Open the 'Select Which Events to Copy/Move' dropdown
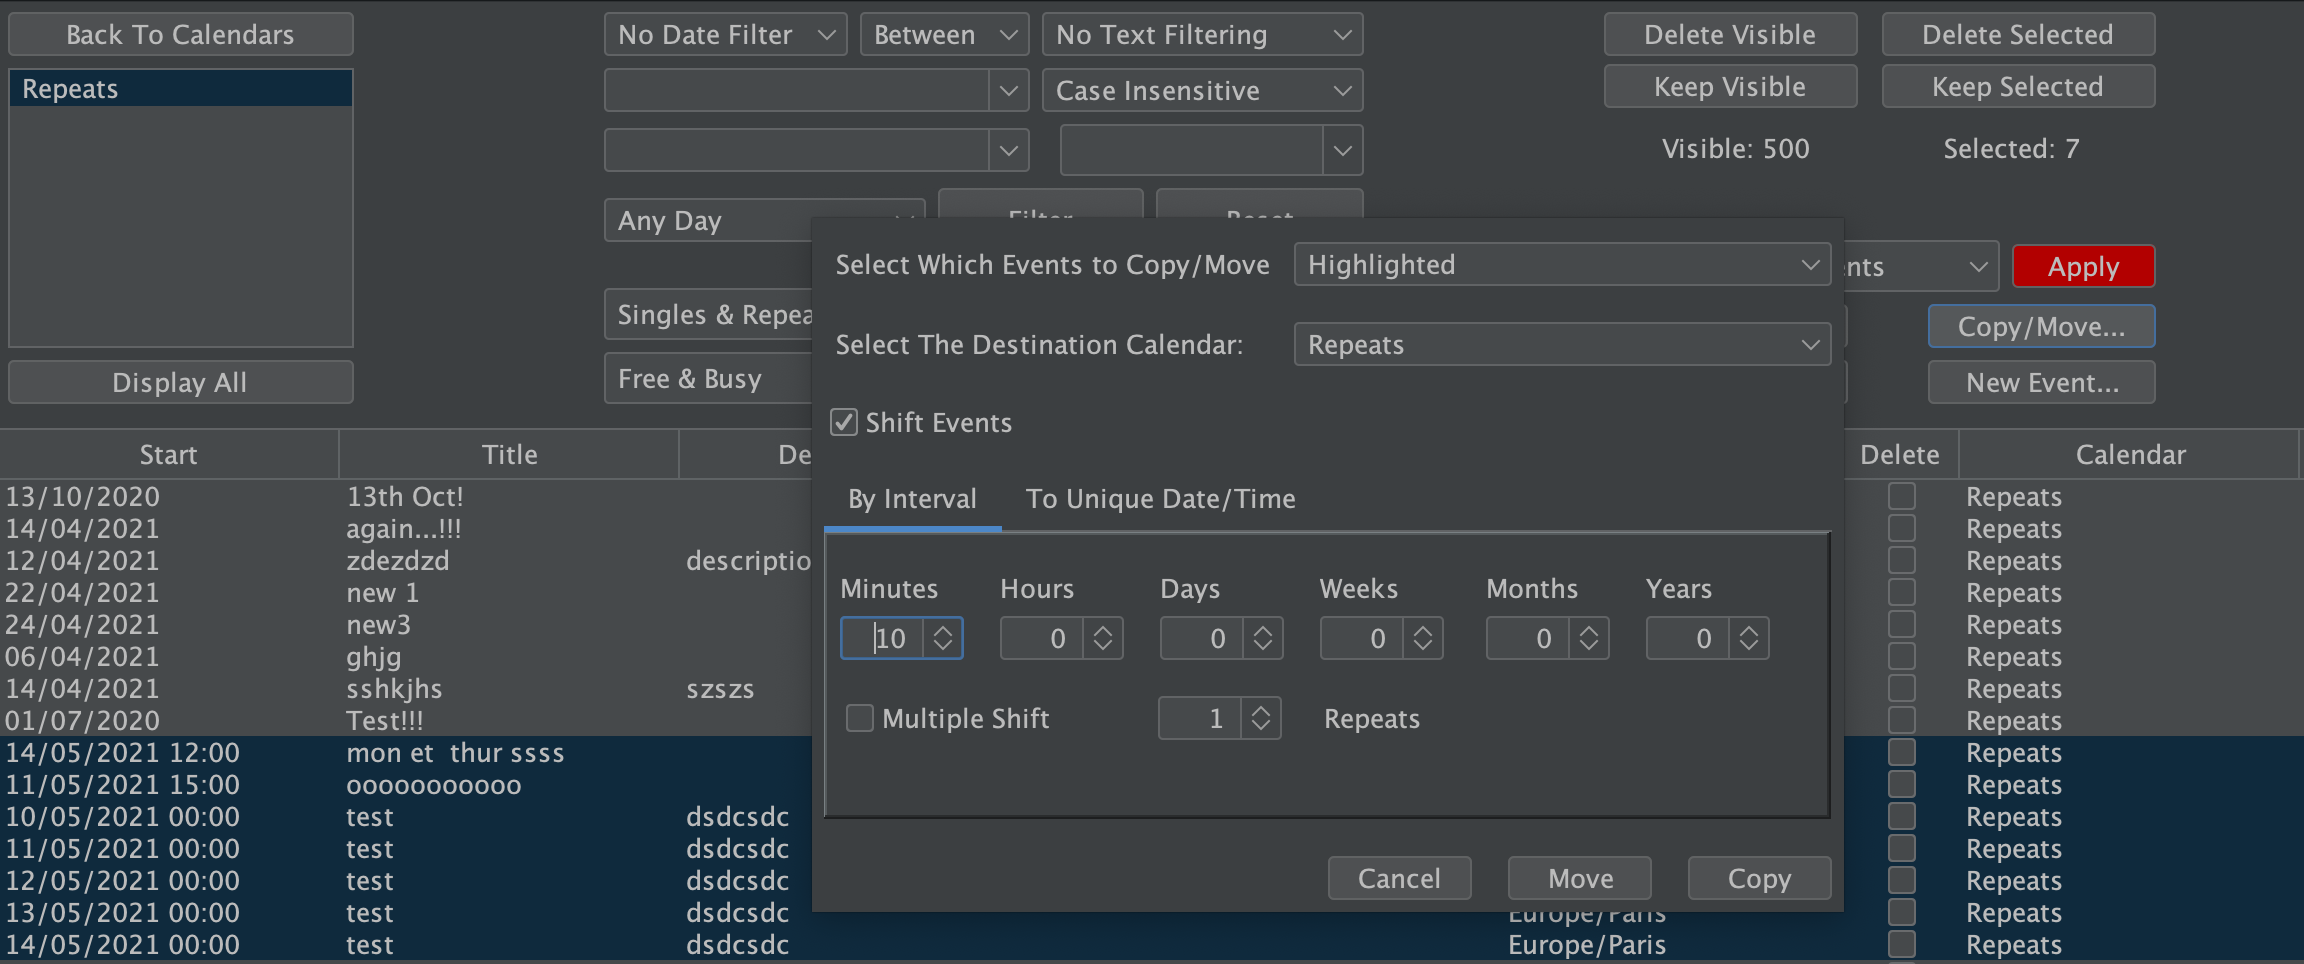This screenshot has height=964, width=2304. [x=1561, y=264]
